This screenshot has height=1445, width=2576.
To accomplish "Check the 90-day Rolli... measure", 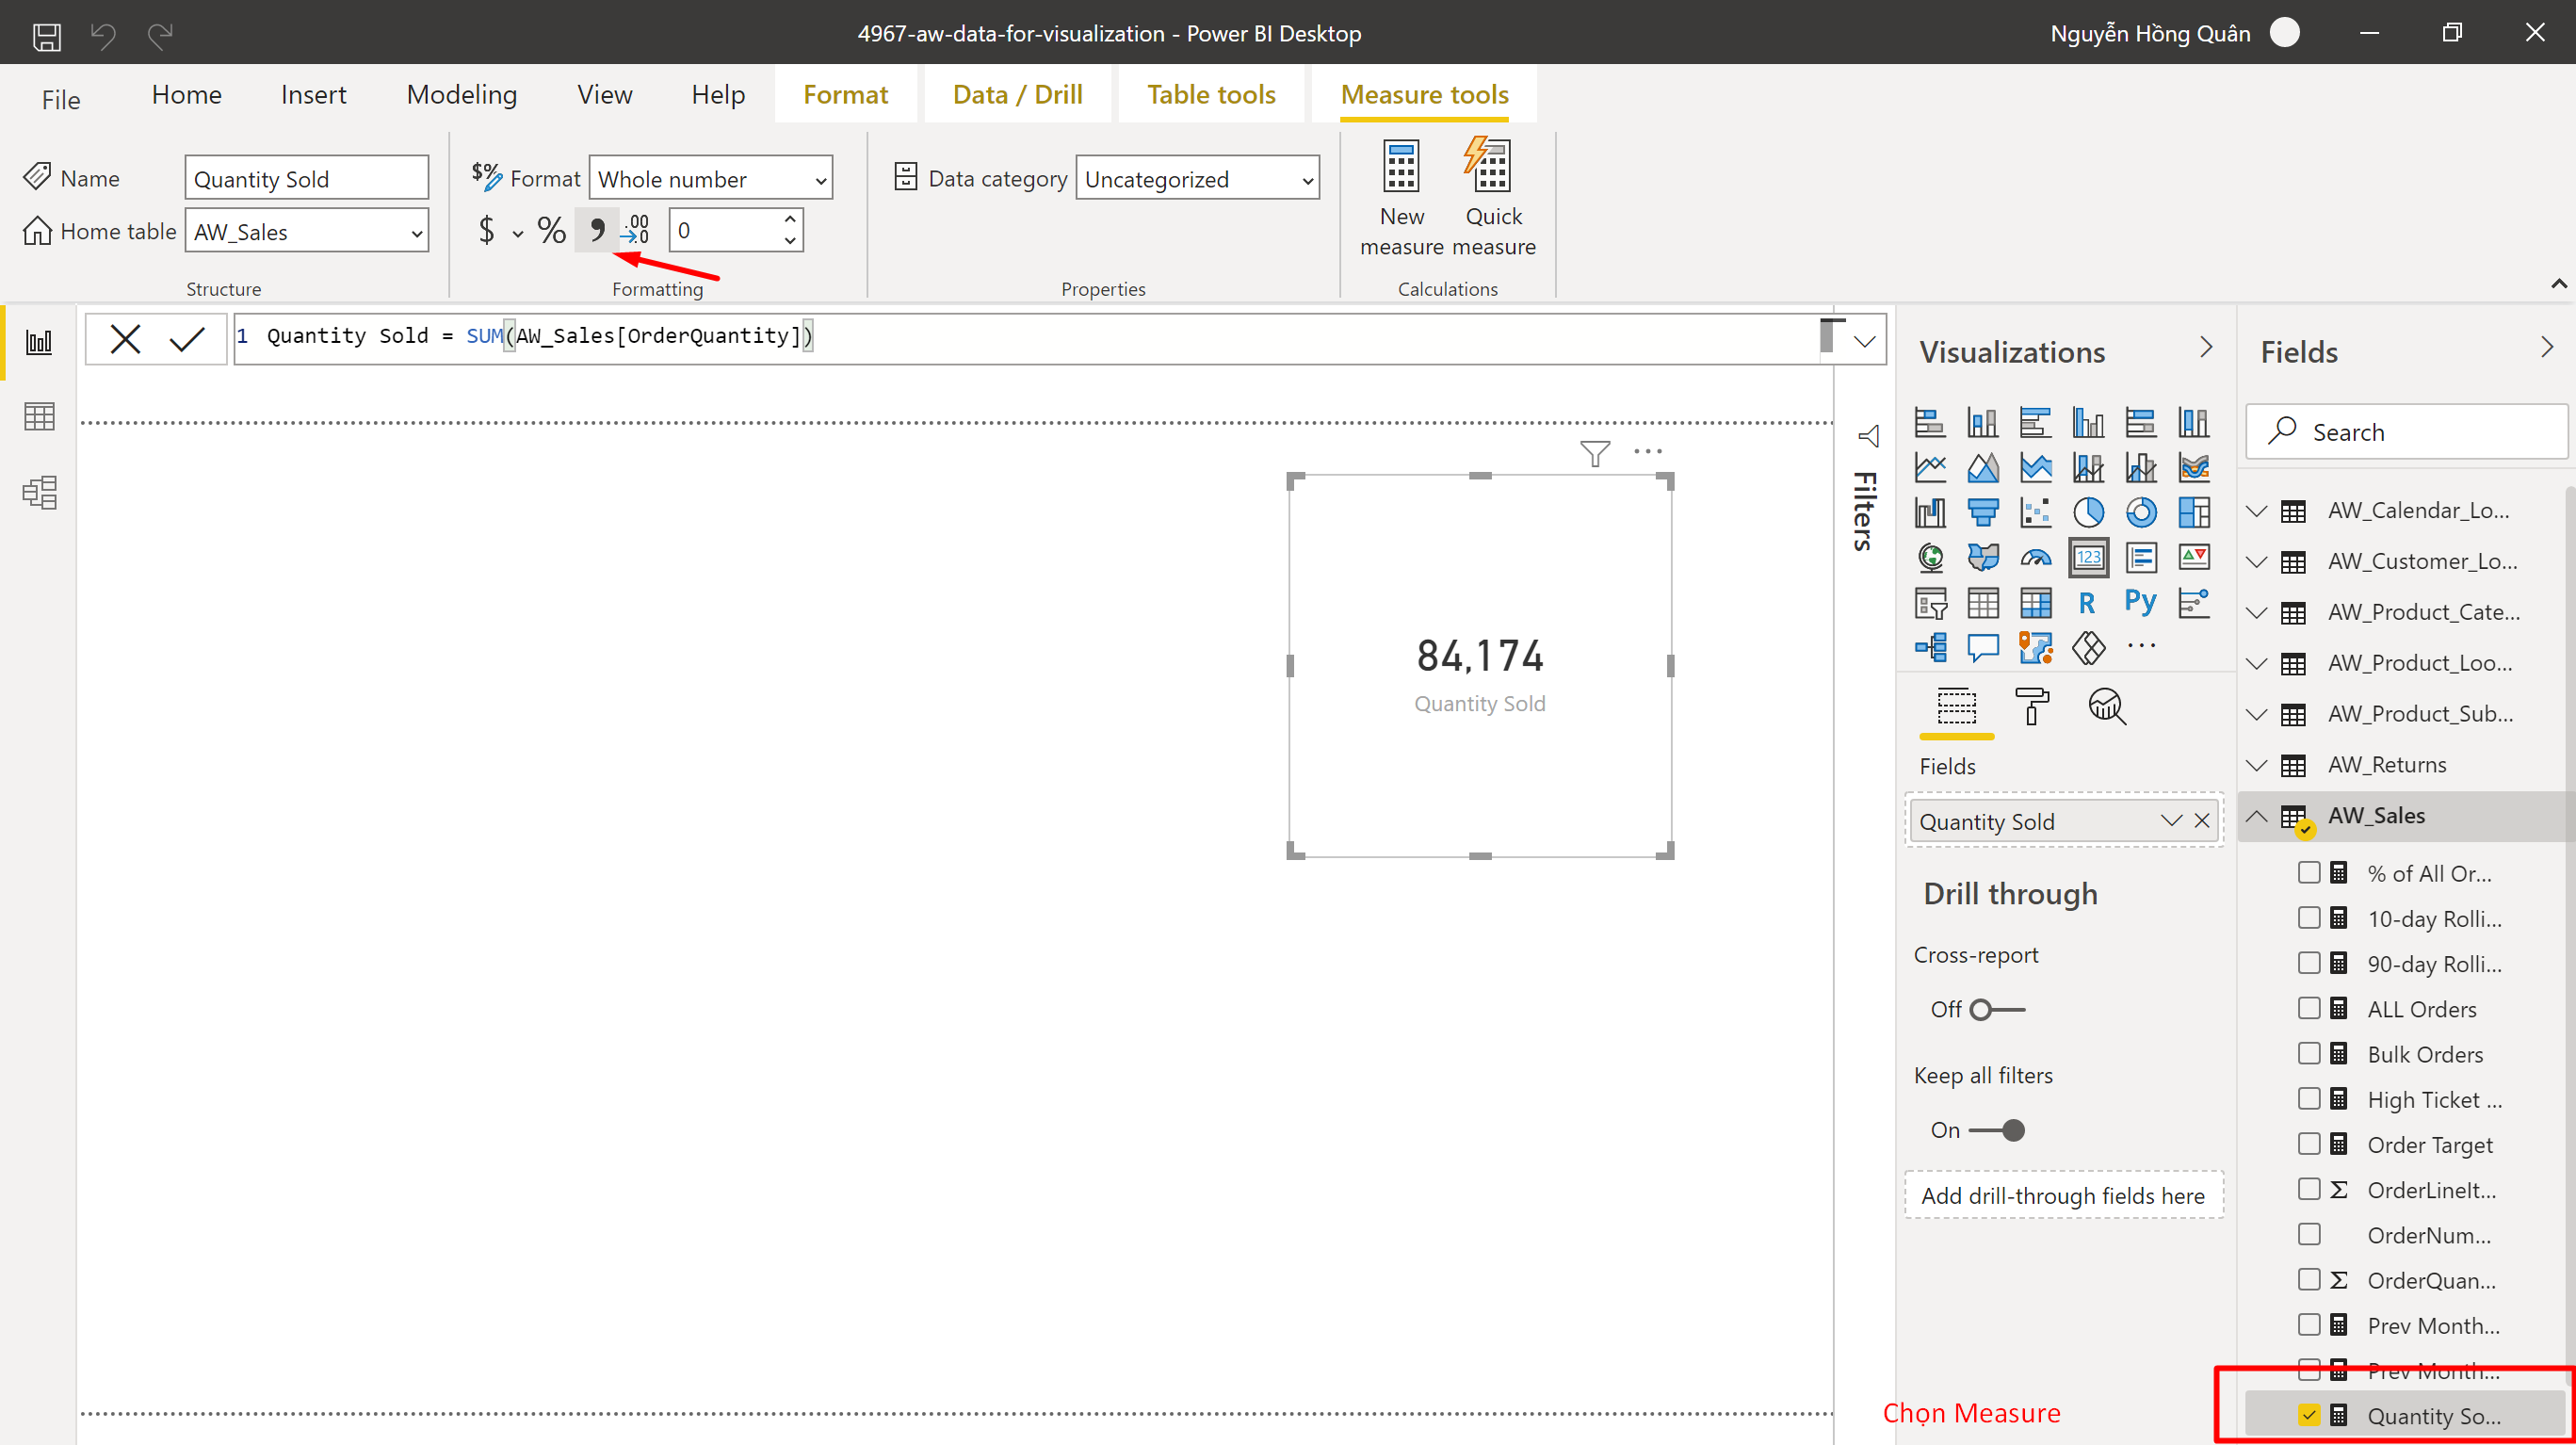I will coord(2309,963).
